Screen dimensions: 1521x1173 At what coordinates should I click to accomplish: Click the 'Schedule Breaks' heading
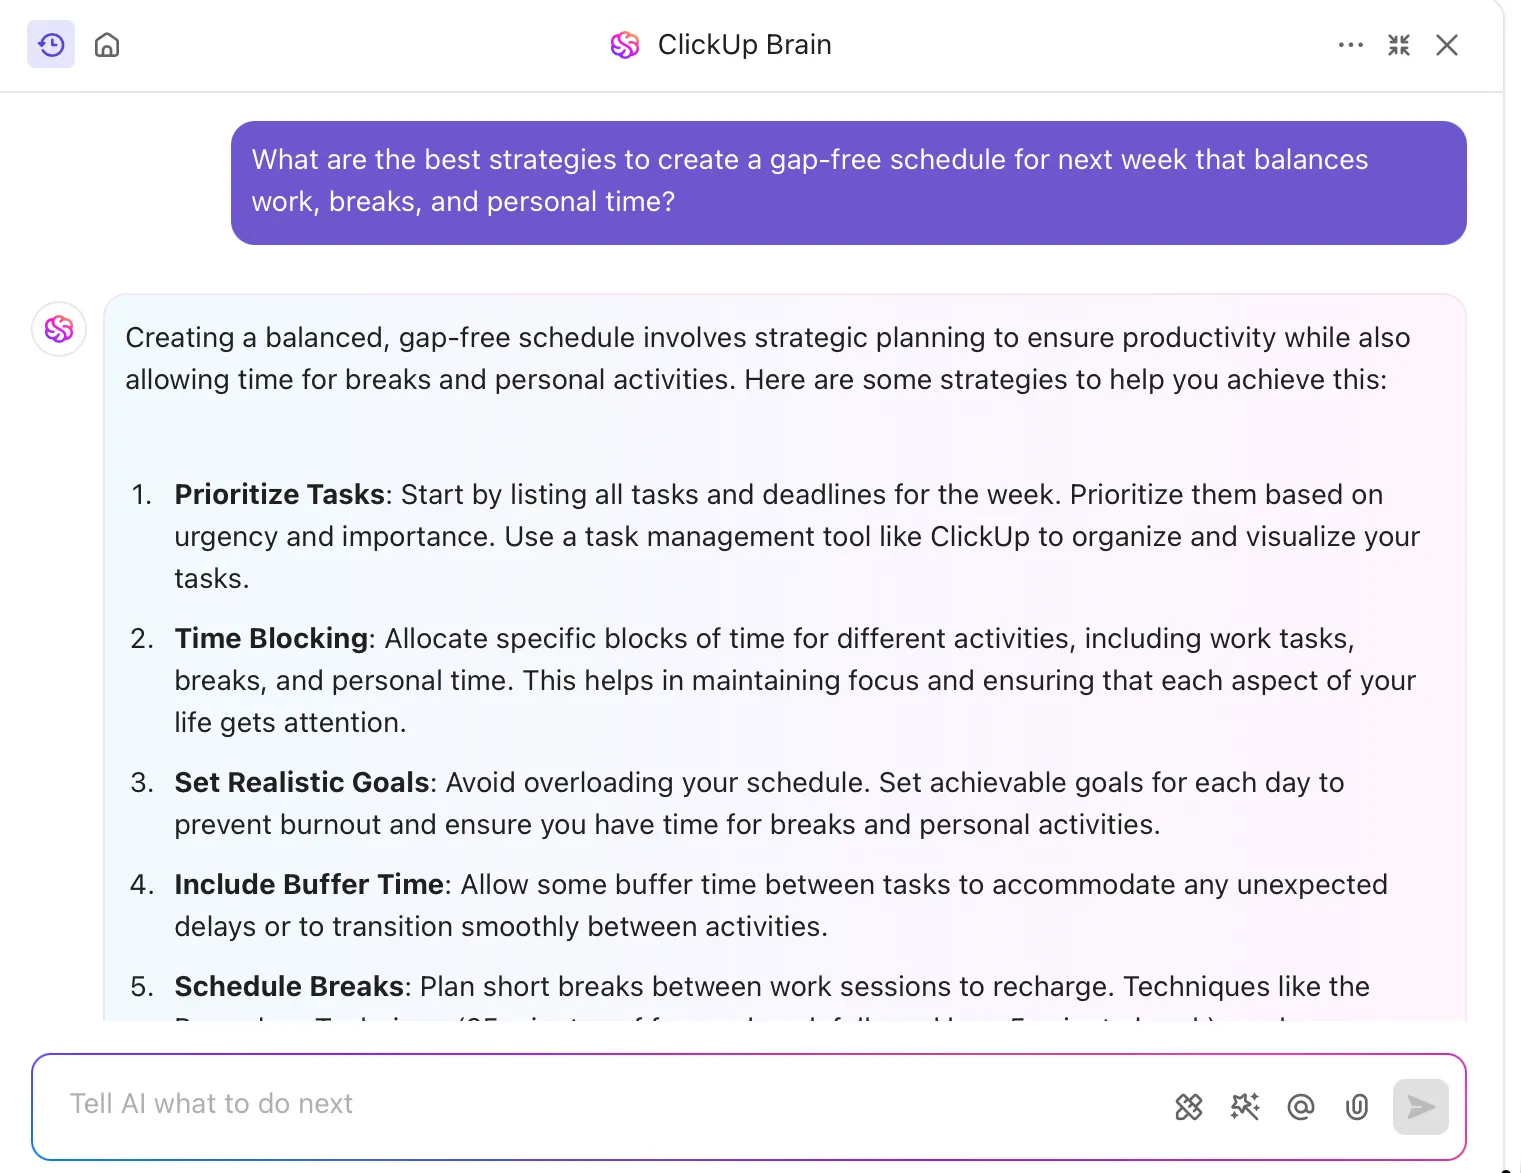pos(289,987)
